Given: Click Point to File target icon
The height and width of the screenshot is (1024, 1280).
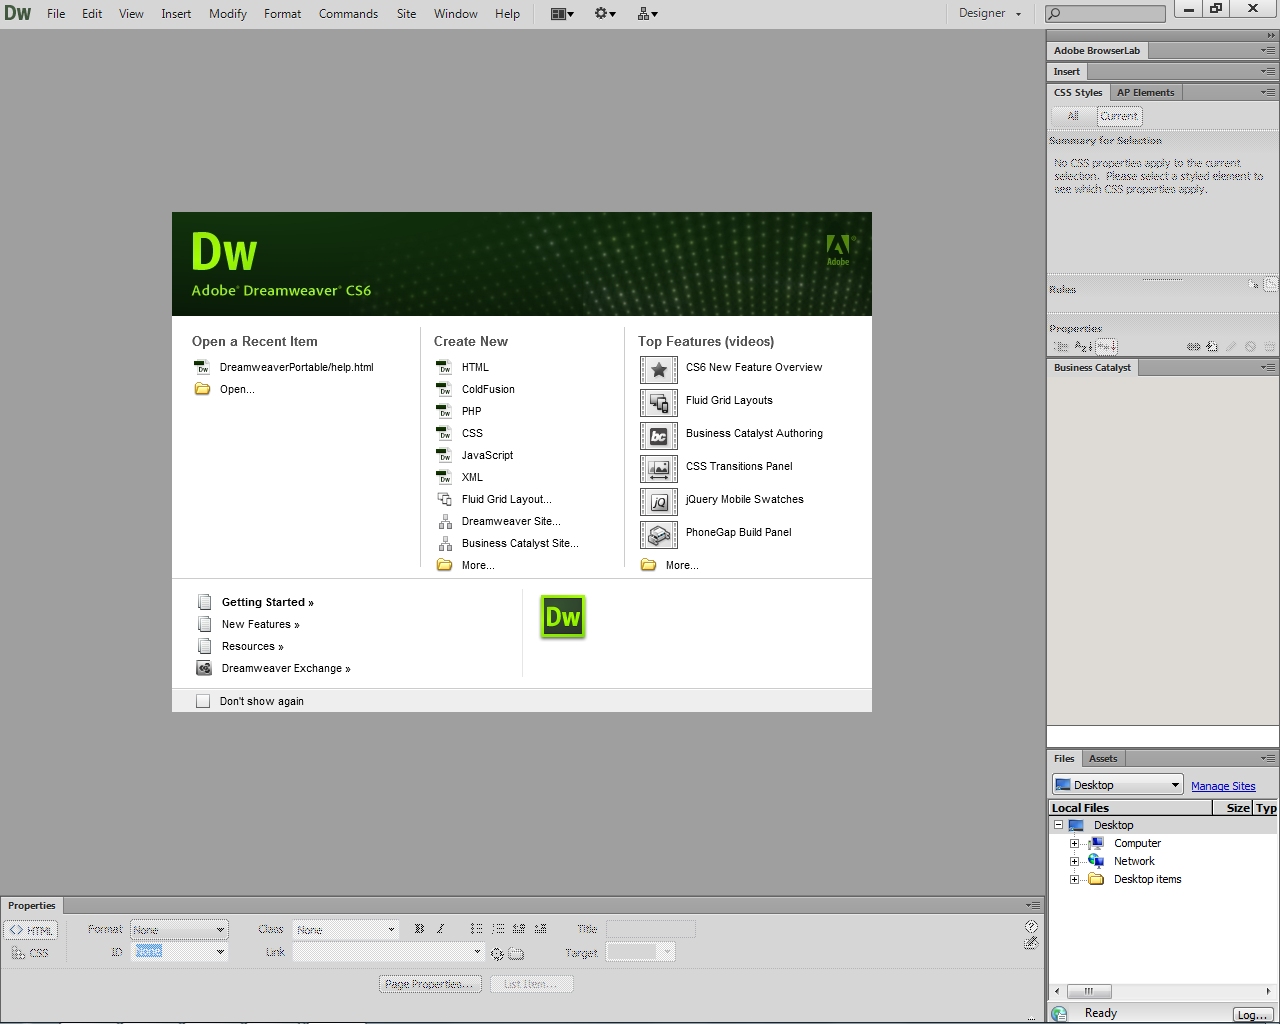Looking at the screenshot, I should click(x=497, y=953).
